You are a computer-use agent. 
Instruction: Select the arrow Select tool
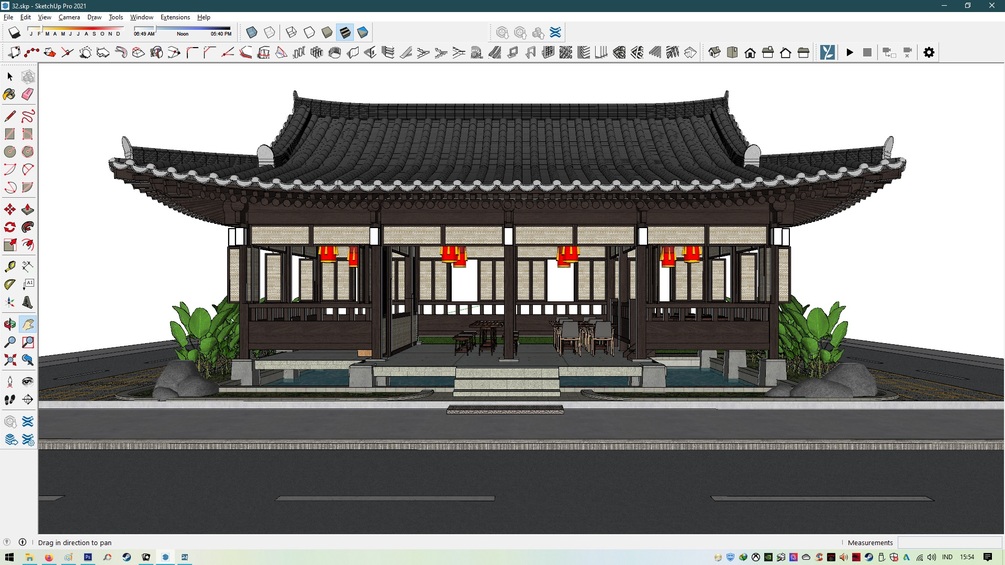click(x=10, y=77)
